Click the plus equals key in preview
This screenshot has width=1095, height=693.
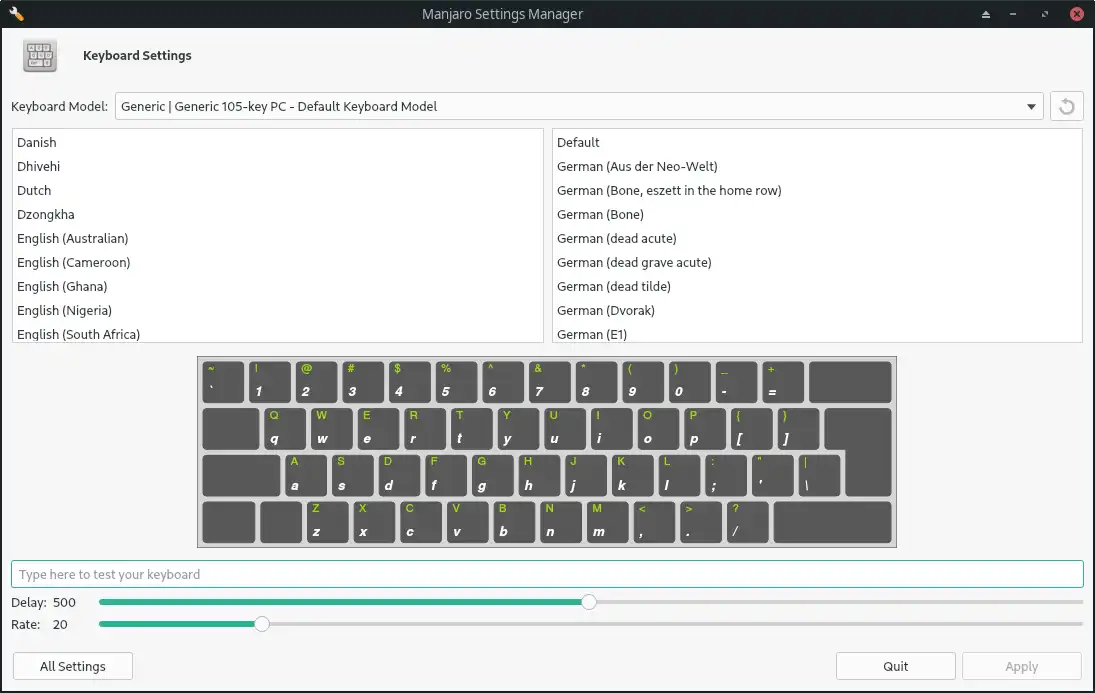pos(783,381)
